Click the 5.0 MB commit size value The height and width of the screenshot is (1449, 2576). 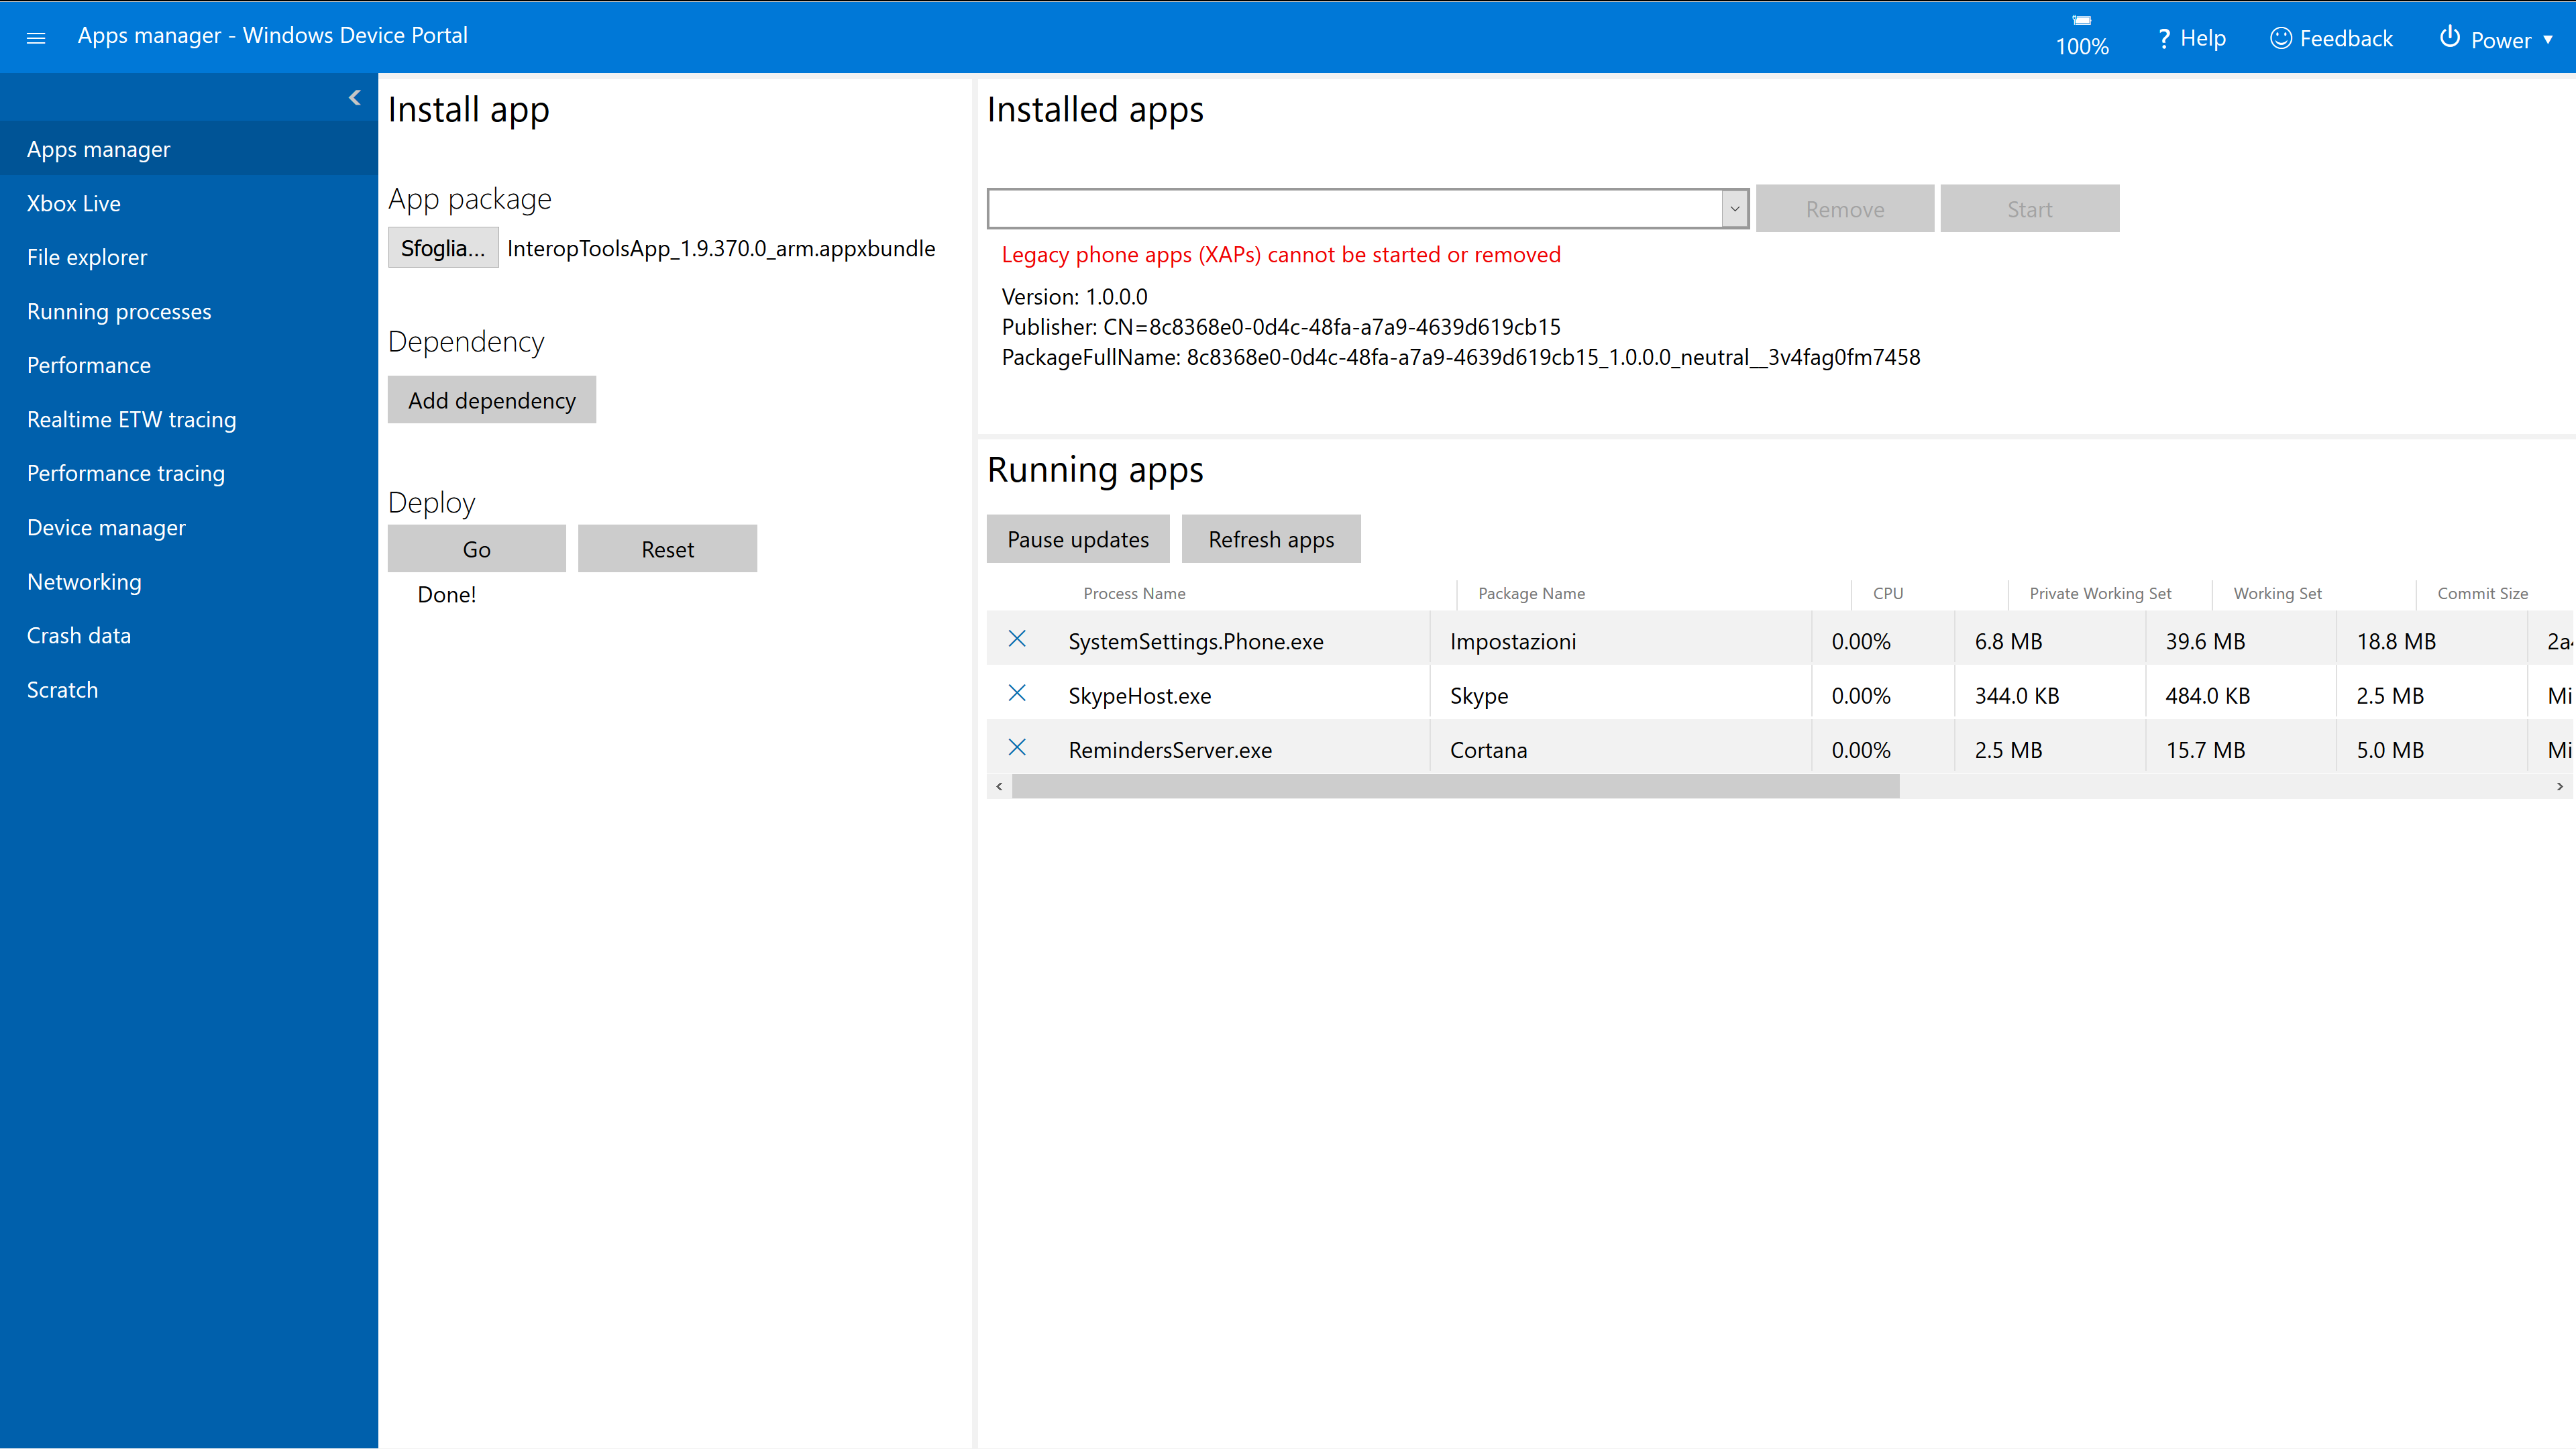[2389, 749]
